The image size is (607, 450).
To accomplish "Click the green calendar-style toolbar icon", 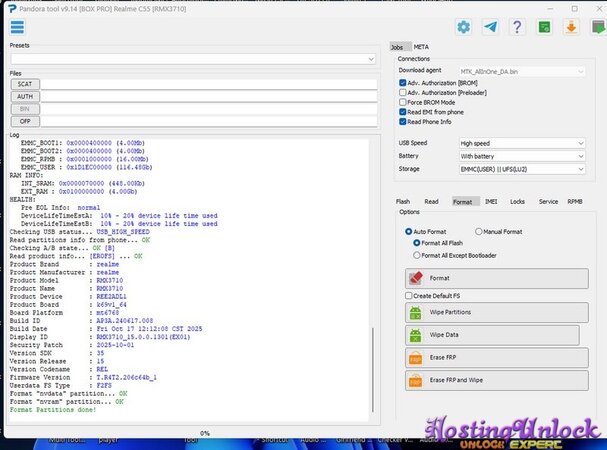I will pyautogui.click(x=543, y=27).
